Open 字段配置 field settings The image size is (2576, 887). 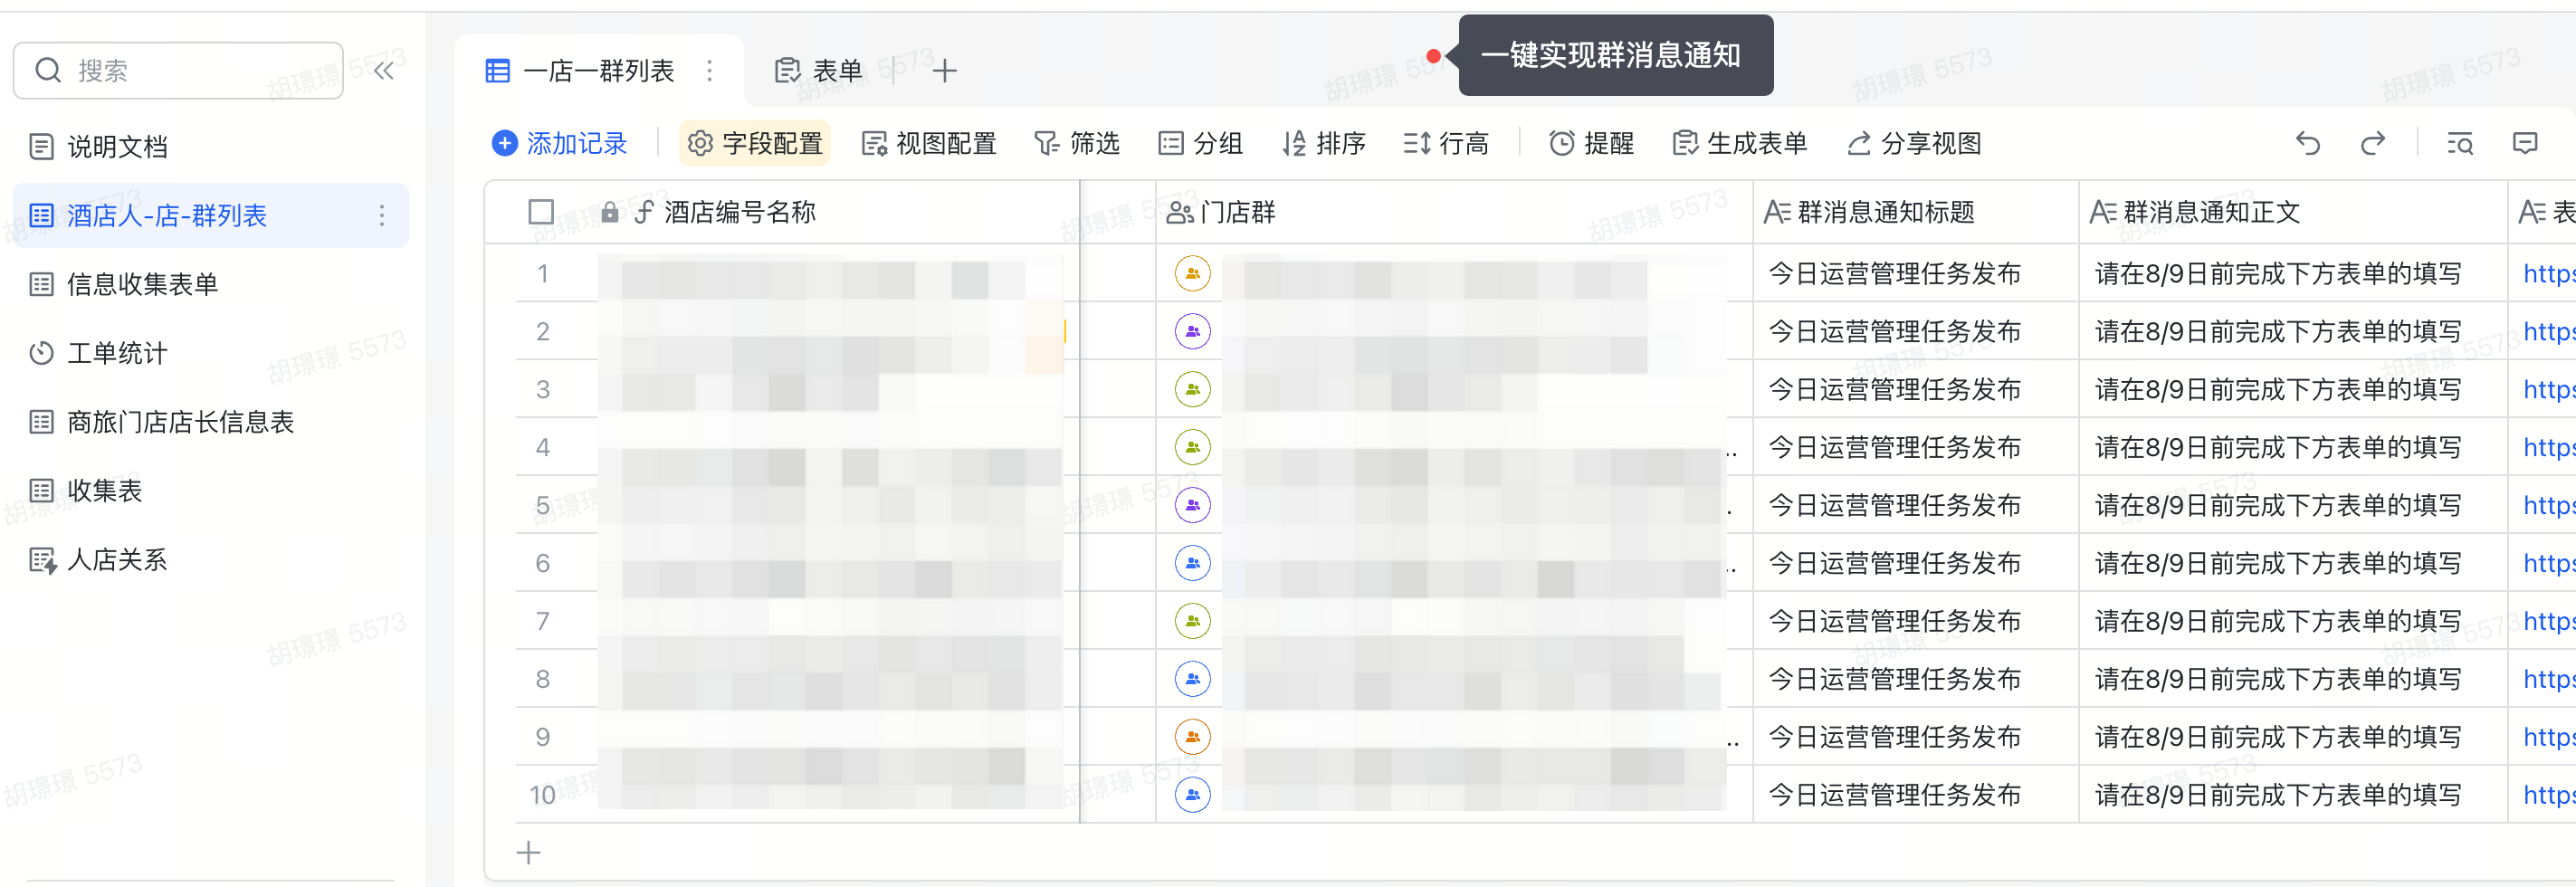[x=755, y=144]
